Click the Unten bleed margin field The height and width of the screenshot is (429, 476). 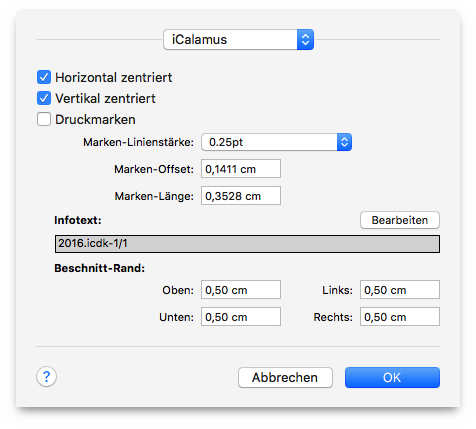241,317
